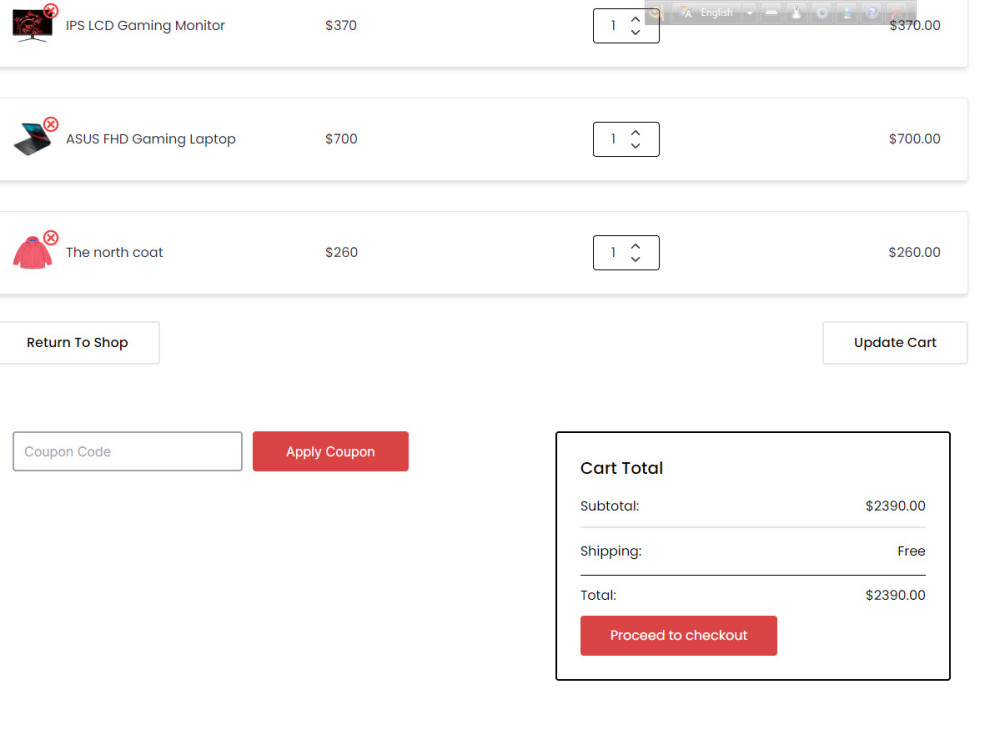Expand the language toolbar dropdown arrow

coord(749,13)
